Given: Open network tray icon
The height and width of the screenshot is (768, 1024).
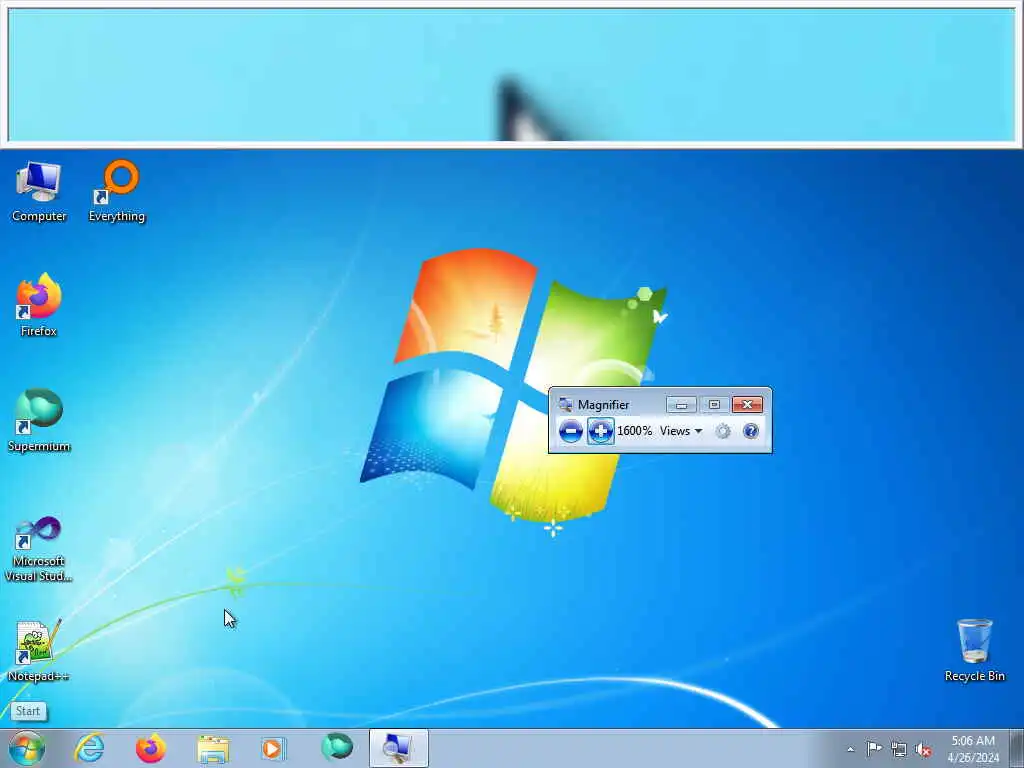Looking at the screenshot, I should 899,749.
